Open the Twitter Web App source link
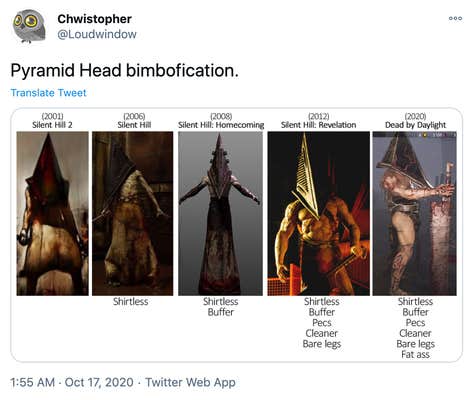Viewport: 475px width, 400px height. 190,382
